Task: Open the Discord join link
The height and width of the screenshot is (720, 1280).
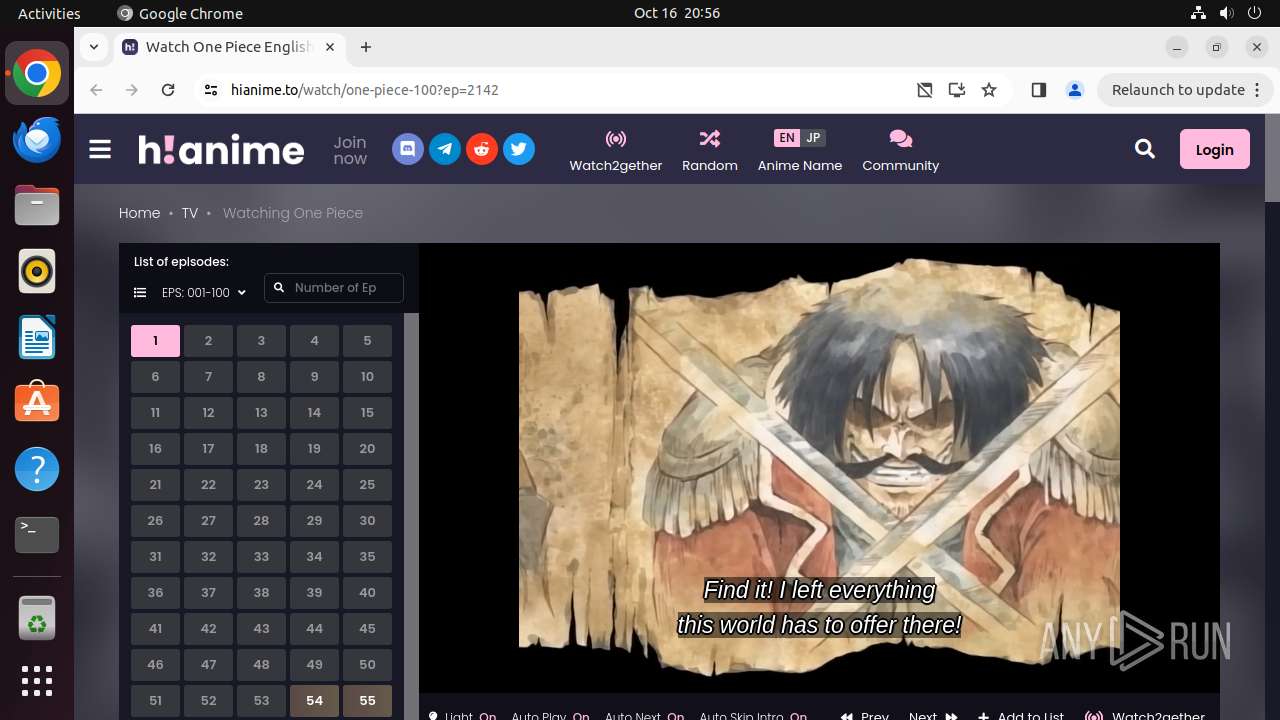Action: pyautogui.click(x=407, y=150)
